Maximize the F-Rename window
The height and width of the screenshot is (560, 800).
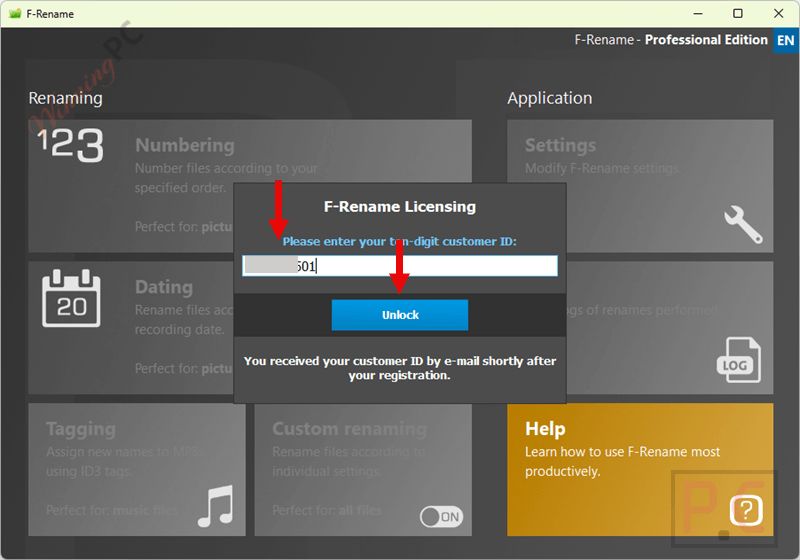[738, 14]
